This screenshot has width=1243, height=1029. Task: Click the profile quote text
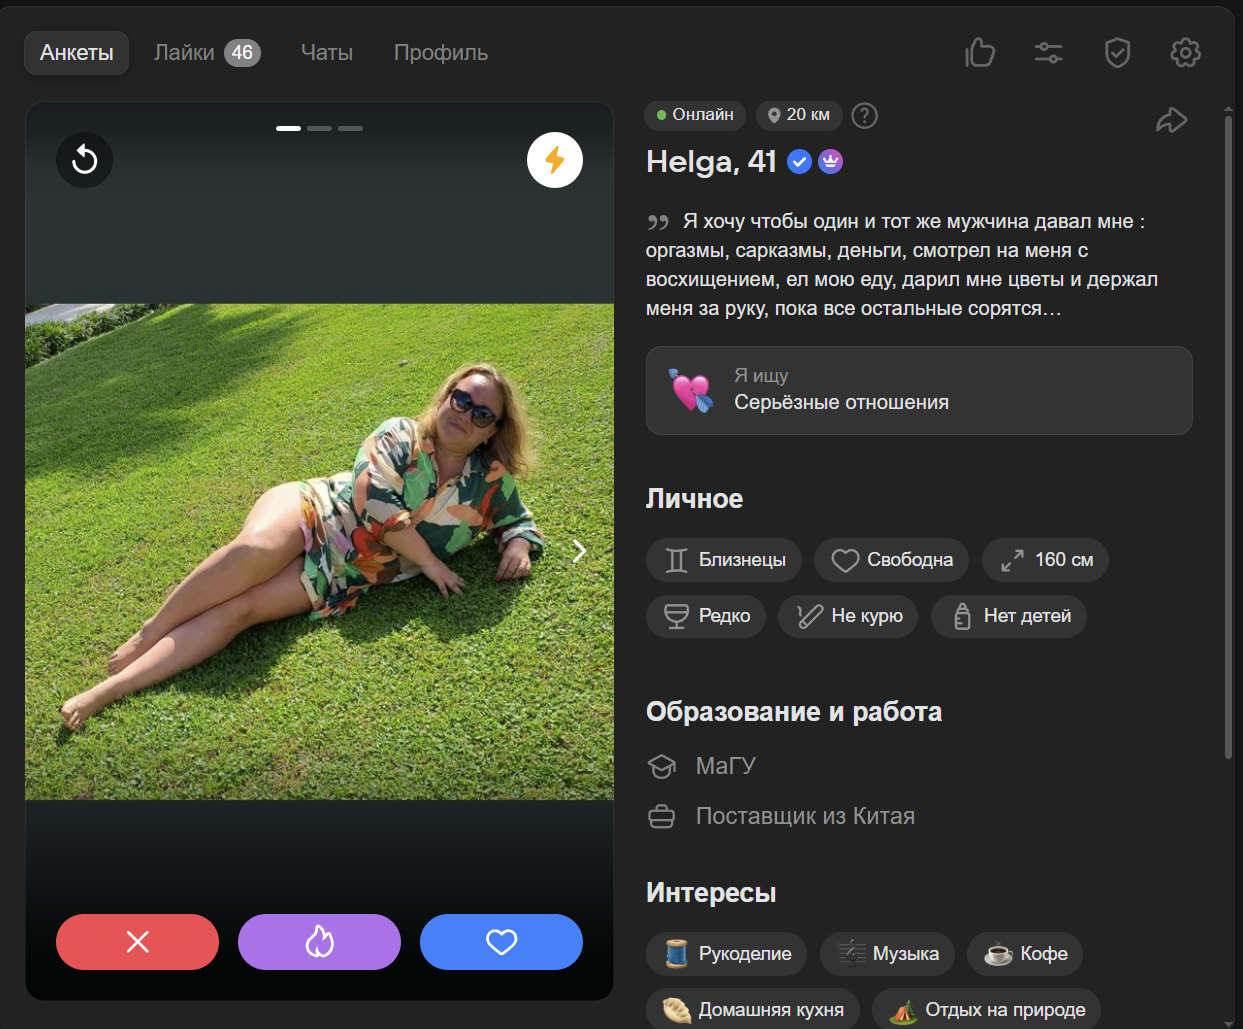tap(902, 265)
